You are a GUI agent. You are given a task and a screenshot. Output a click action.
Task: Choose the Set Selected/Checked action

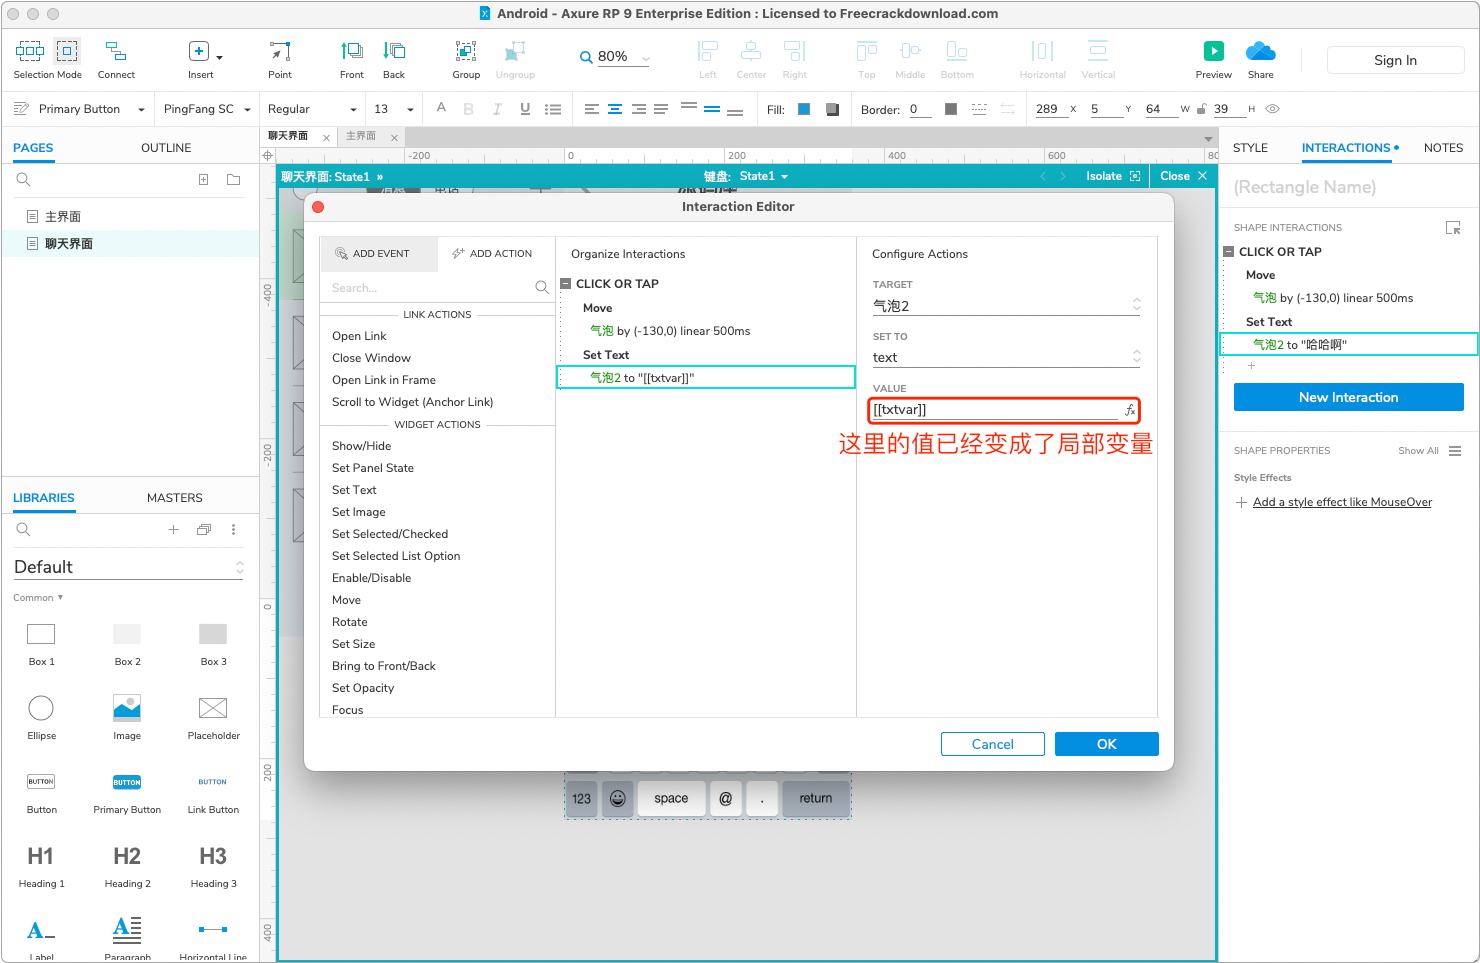390,534
